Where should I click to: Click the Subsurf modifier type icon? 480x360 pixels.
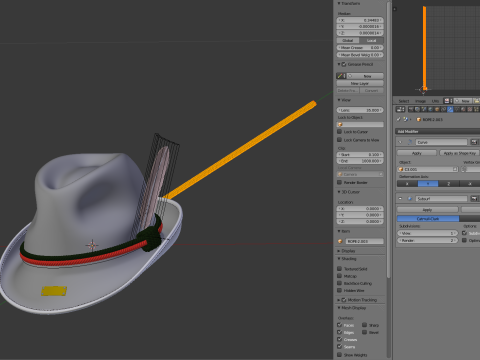pos(410,199)
